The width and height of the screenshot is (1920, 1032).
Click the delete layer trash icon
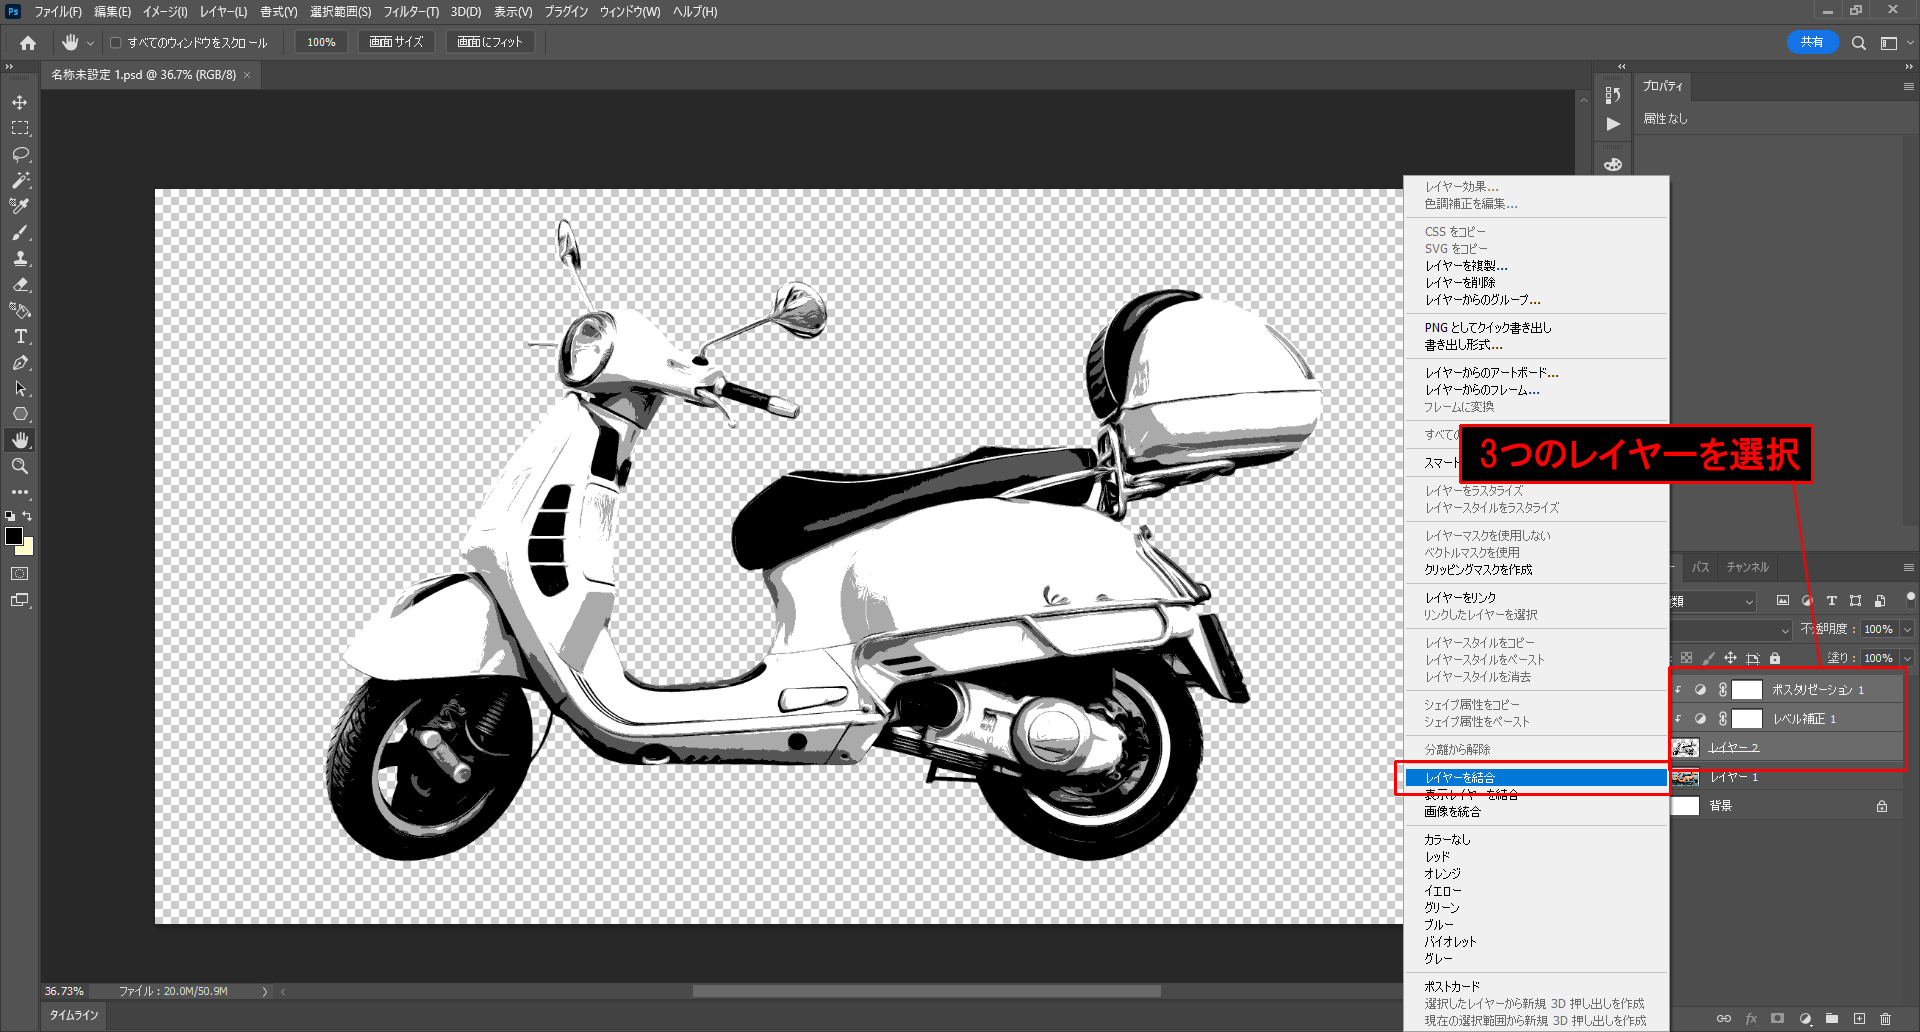(x=1885, y=1019)
